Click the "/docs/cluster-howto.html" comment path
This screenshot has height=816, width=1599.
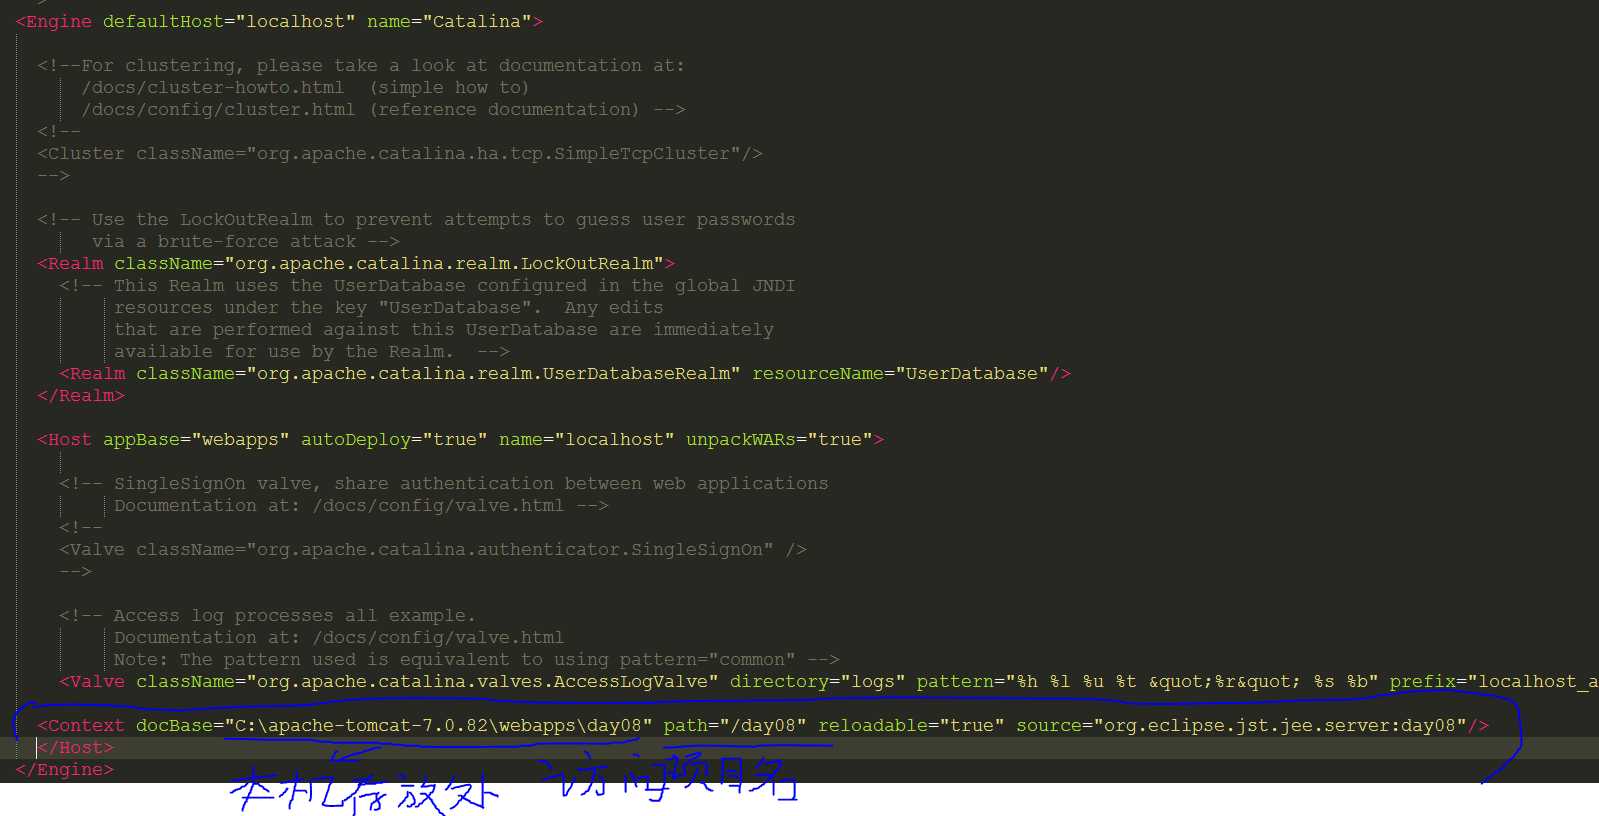tap(213, 87)
